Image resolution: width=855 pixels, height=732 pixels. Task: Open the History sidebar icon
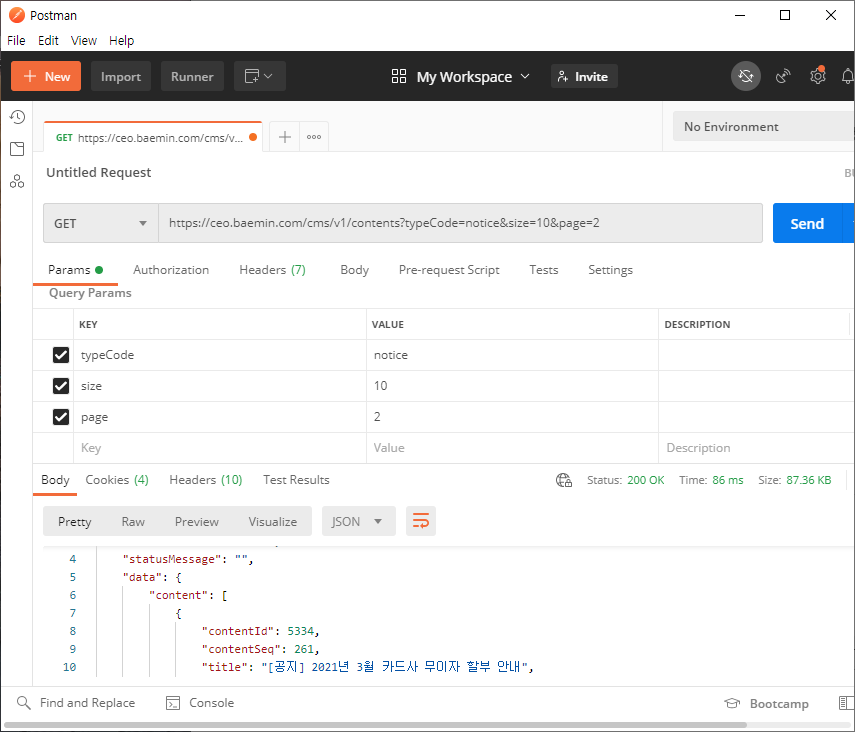17,117
